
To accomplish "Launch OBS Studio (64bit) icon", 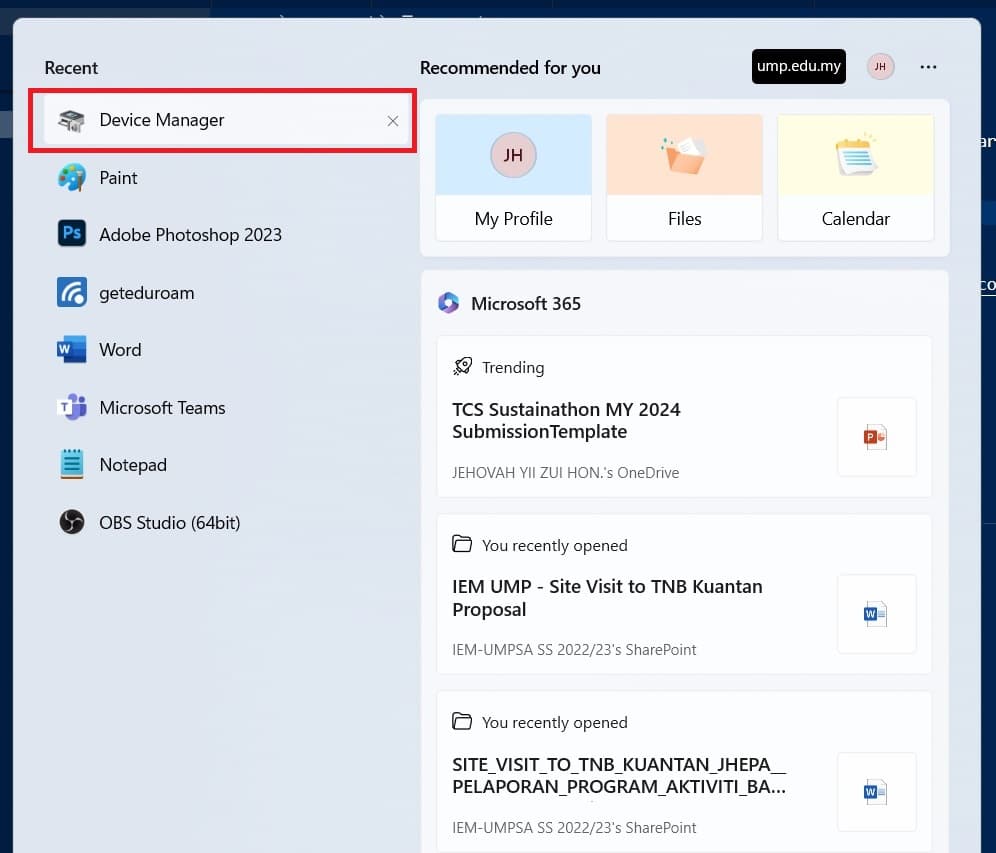I will (x=72, y=522).
